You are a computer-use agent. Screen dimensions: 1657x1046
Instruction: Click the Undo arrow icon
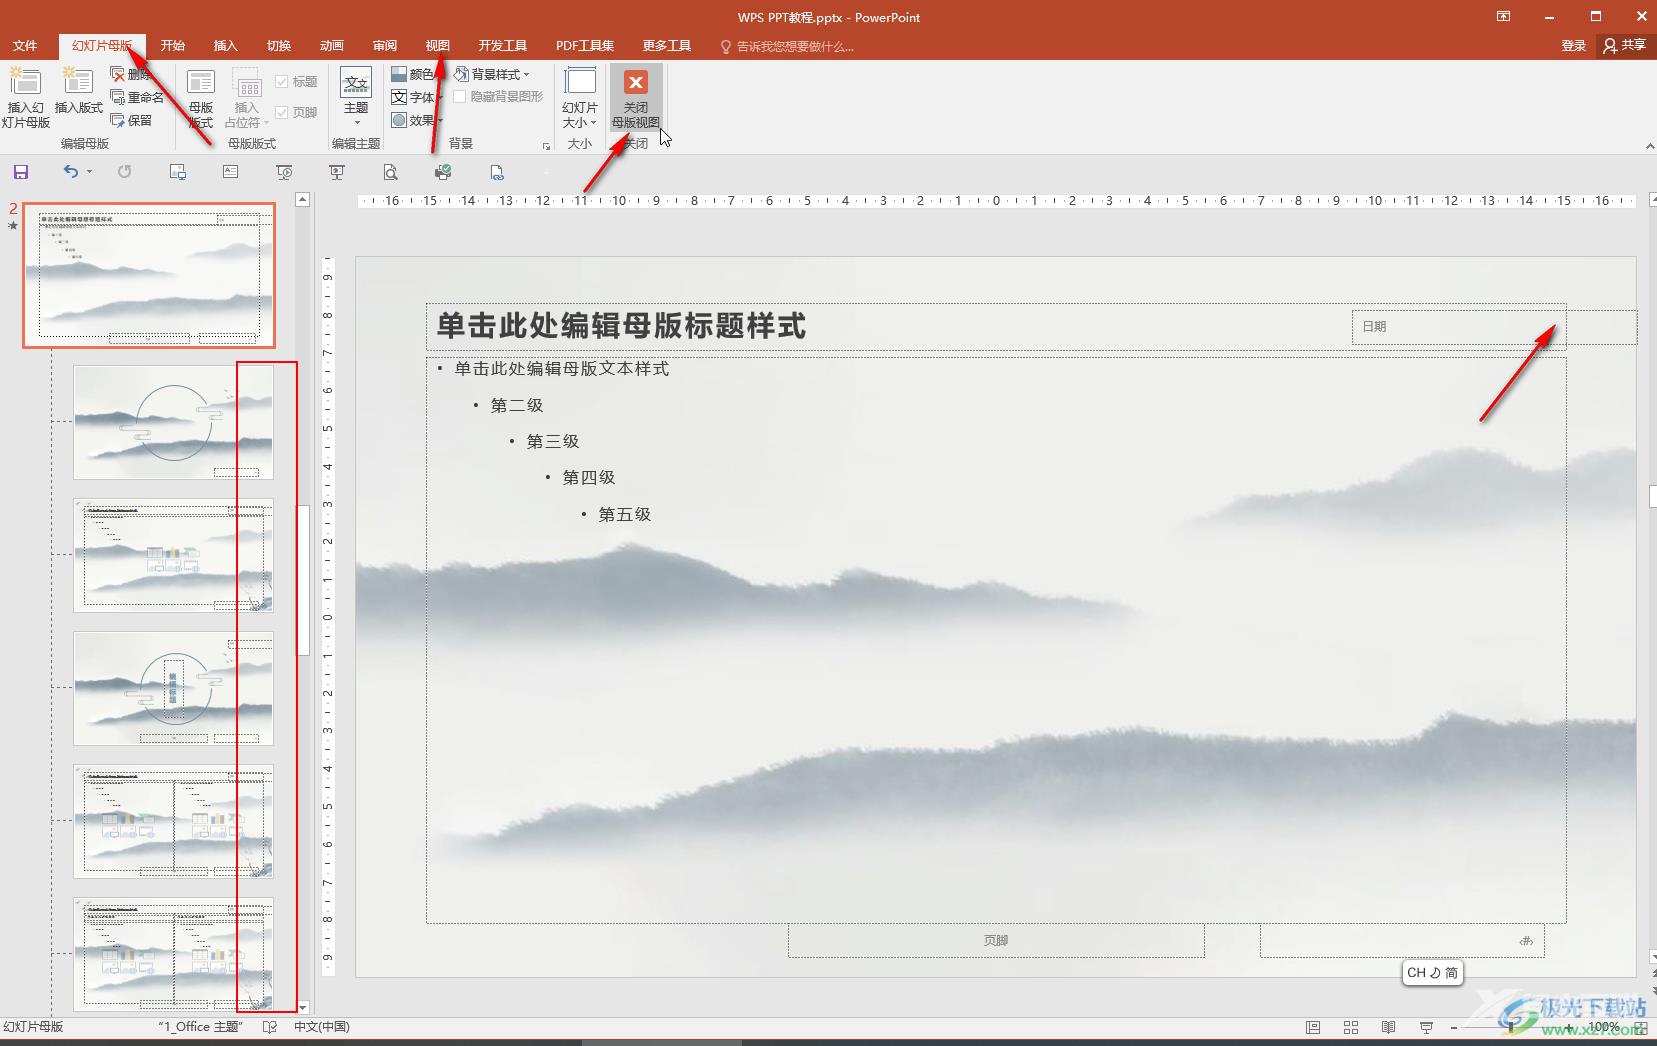[70, 172]
